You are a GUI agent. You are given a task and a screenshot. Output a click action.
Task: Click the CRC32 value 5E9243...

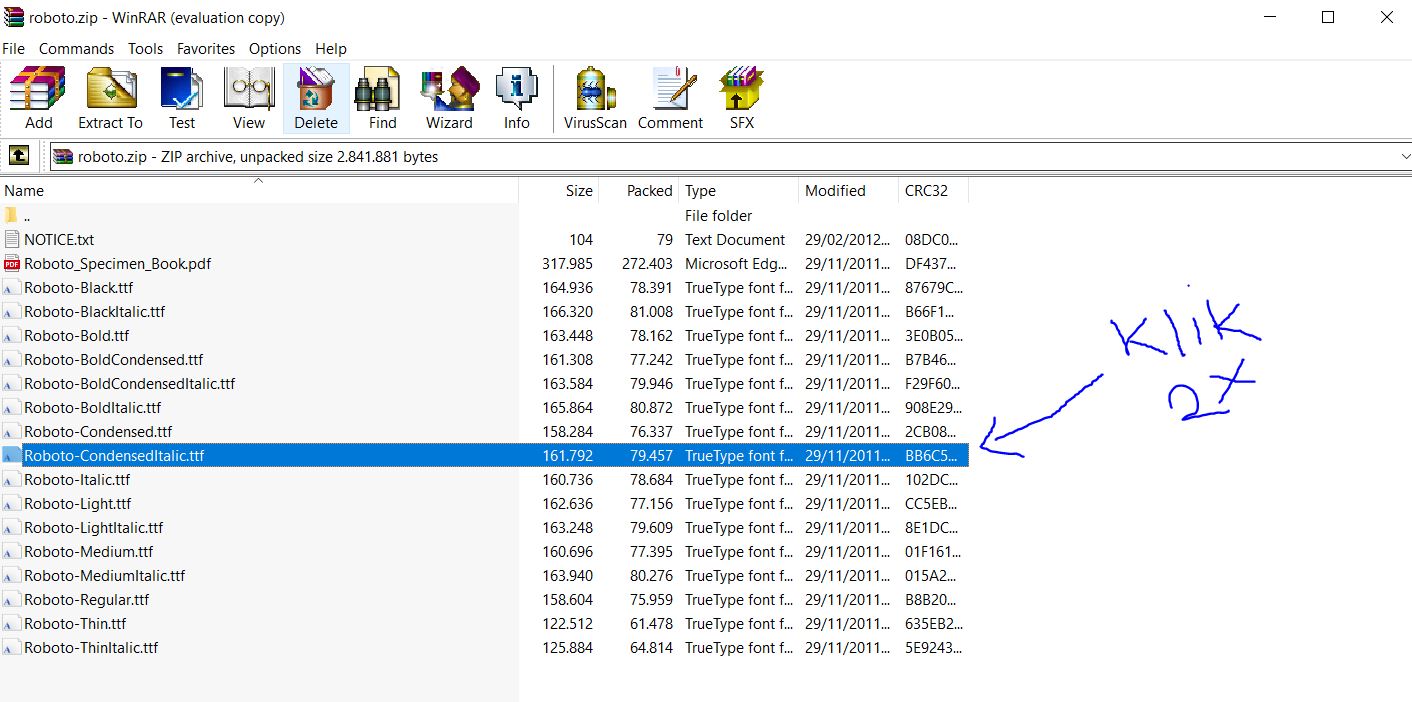(933, 648)
